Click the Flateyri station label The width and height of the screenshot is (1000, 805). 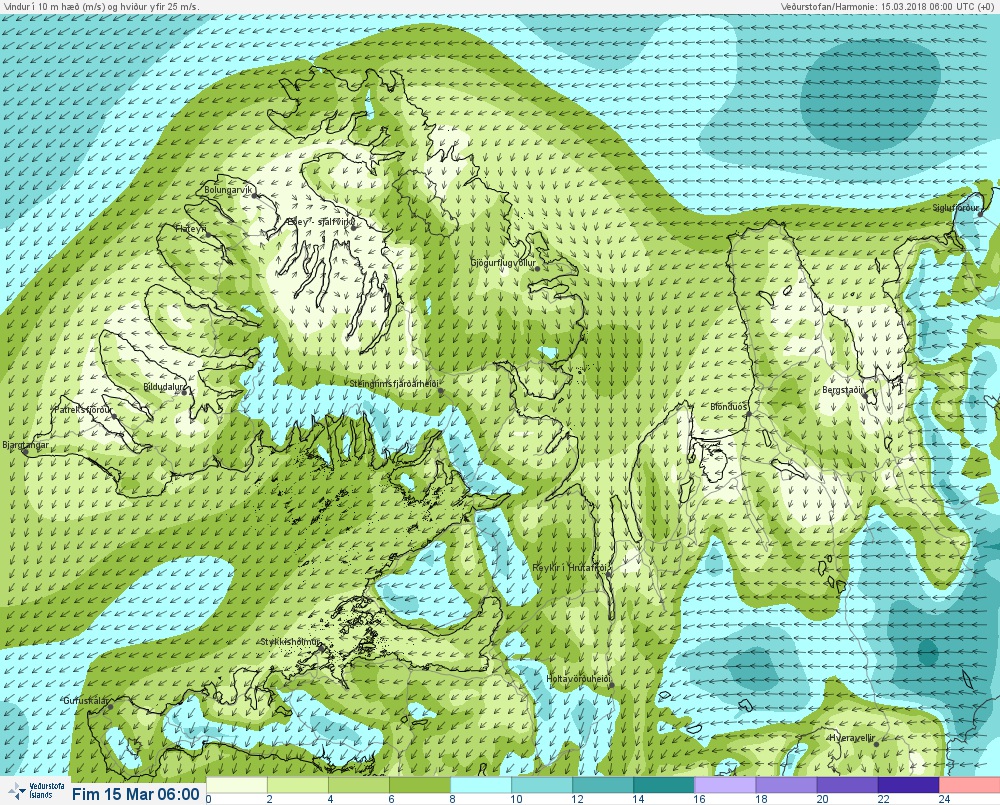191,228
